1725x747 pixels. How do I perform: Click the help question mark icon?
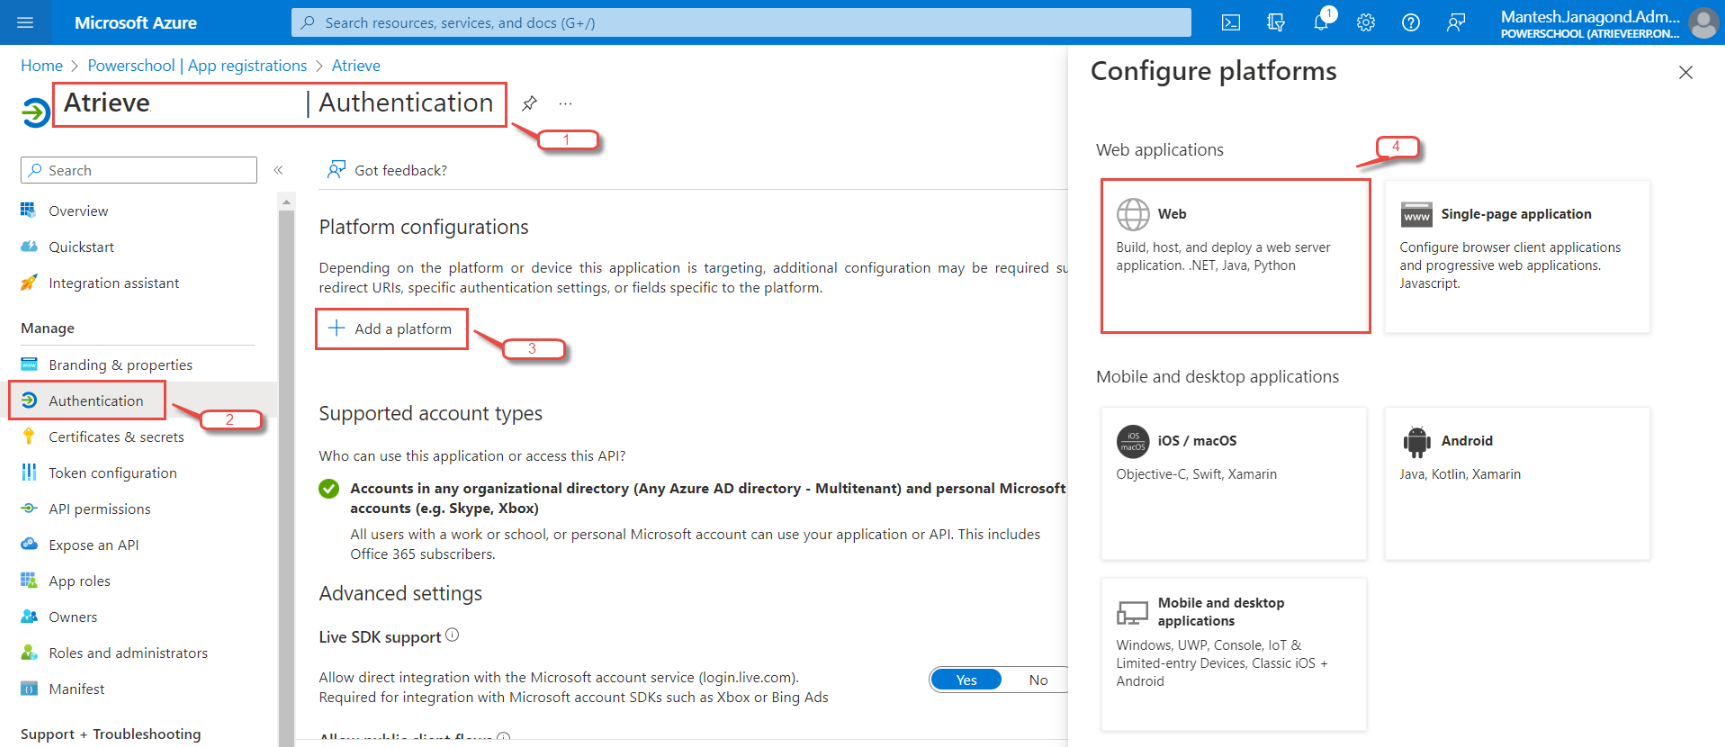(x=1411, y=22)
